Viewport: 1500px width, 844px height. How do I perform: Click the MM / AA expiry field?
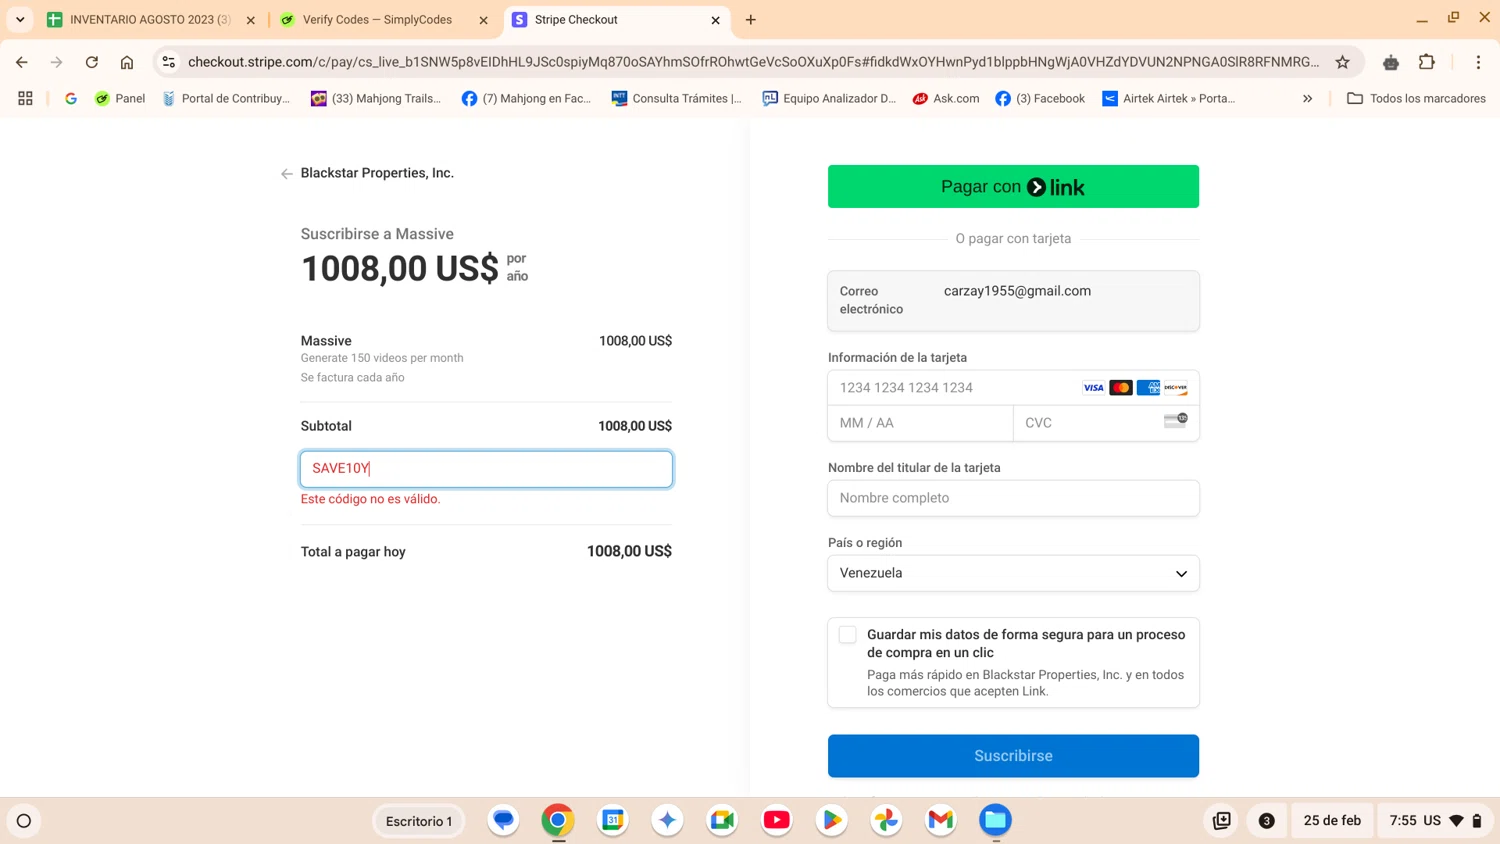(920, 423)
